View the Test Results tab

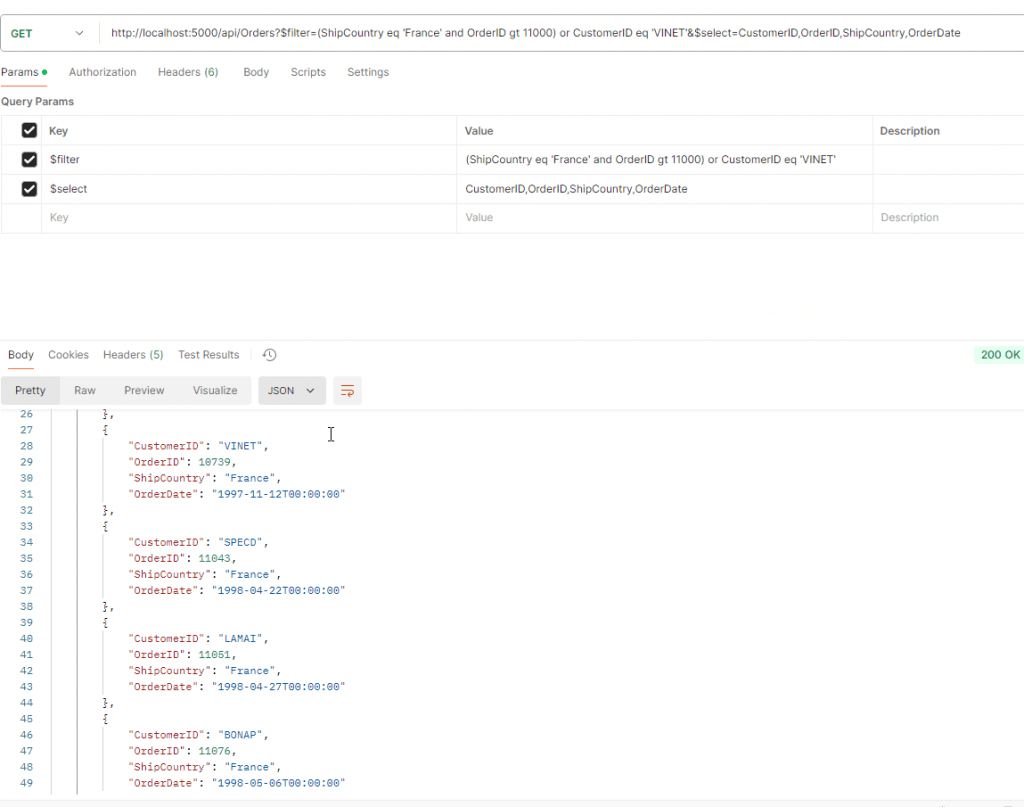click(x=208, y=355)
